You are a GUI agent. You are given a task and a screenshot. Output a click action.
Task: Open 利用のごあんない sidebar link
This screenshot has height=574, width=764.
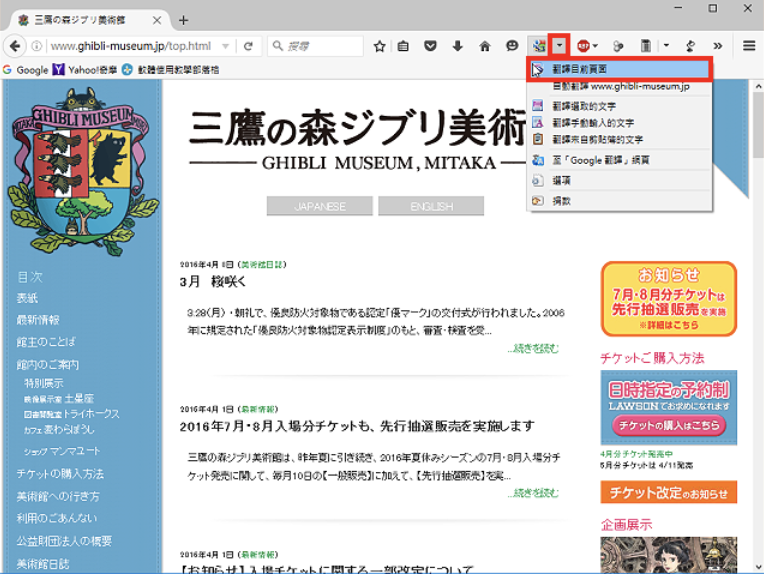click(57, 518)
